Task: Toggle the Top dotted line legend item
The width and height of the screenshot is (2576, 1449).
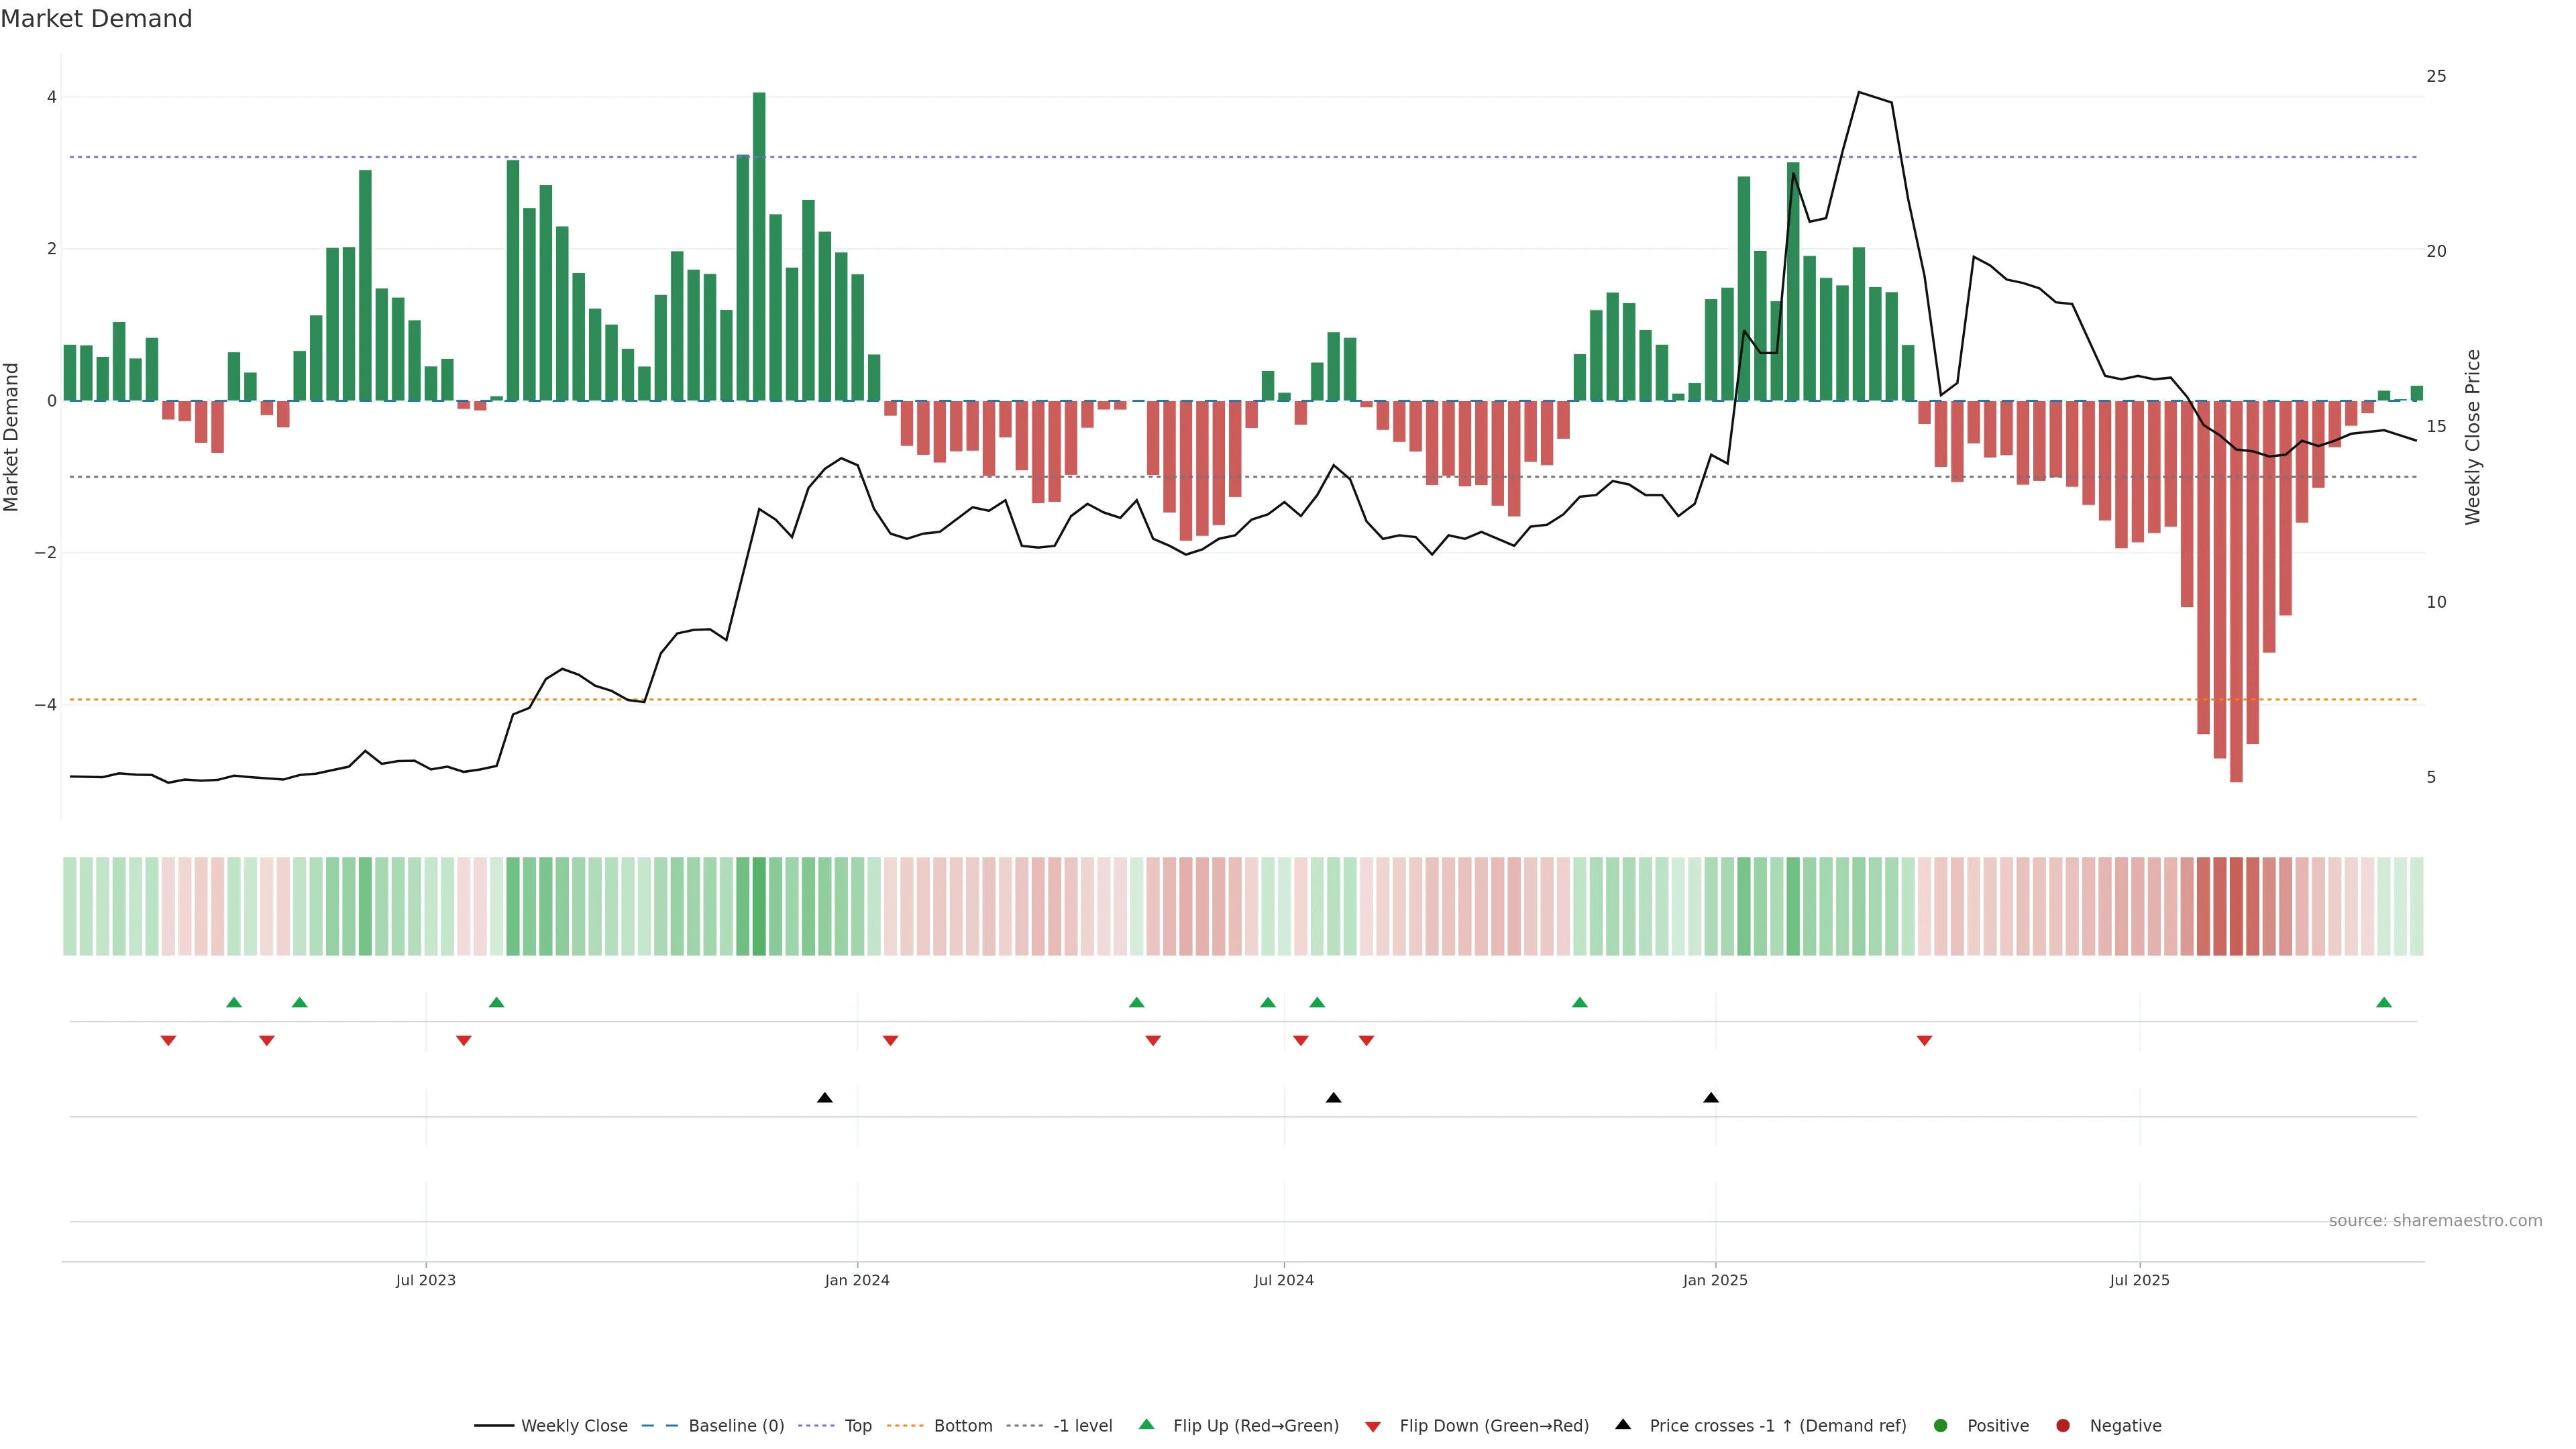Action: click(x=857, y=1426)
